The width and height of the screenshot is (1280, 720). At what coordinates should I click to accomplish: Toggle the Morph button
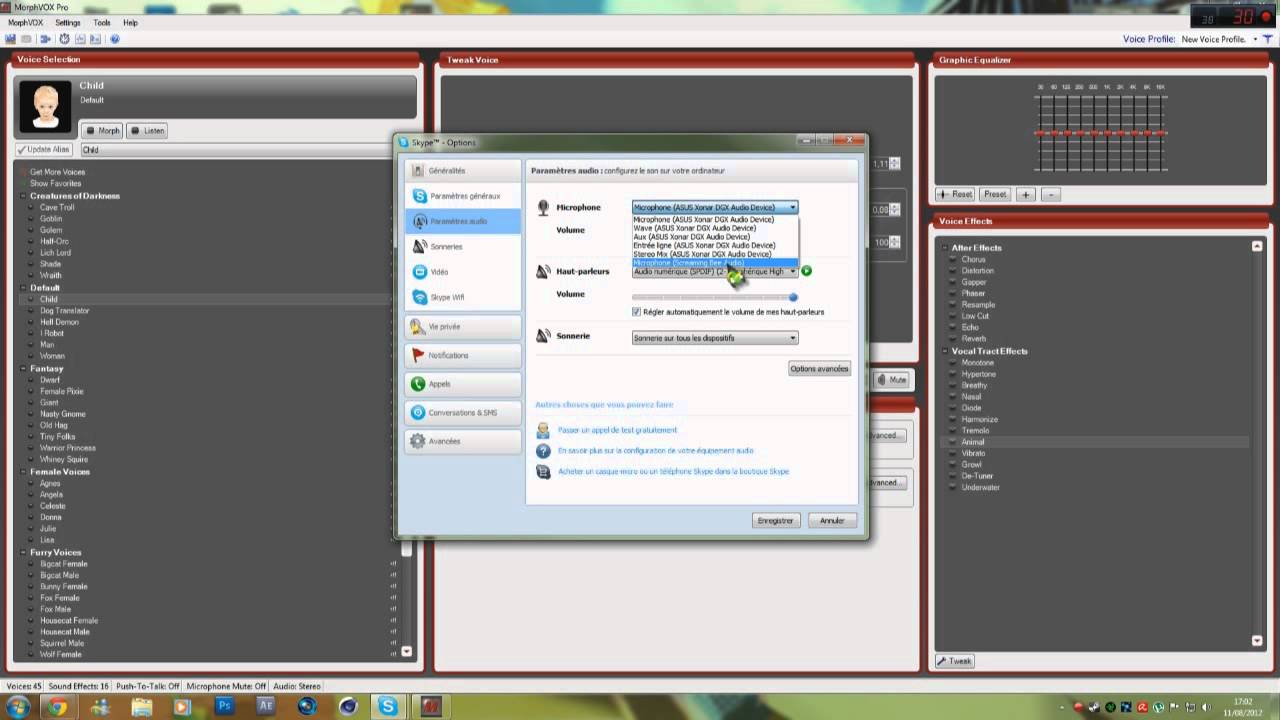101,131
